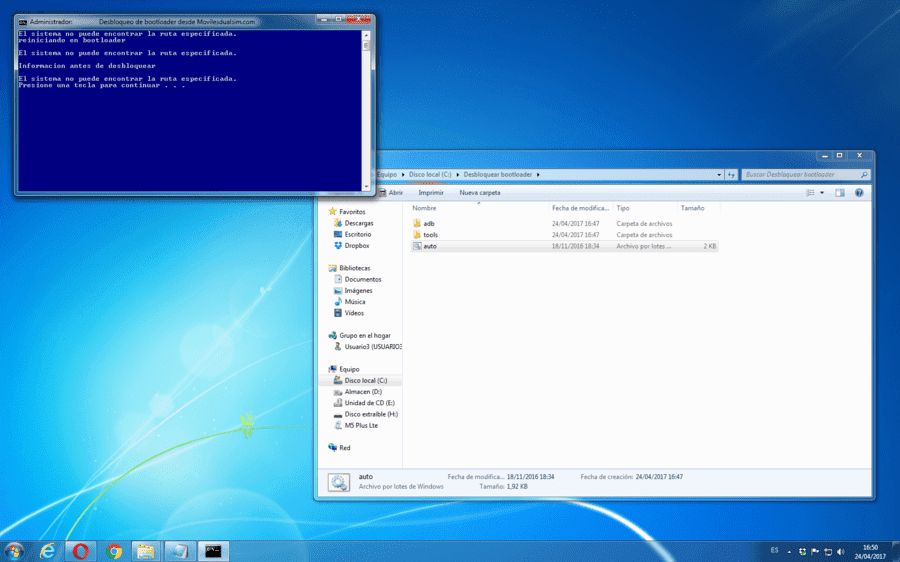Click the volume speaker tray icon
This screenshot has height=562, width=900.
tap(841, 552)
